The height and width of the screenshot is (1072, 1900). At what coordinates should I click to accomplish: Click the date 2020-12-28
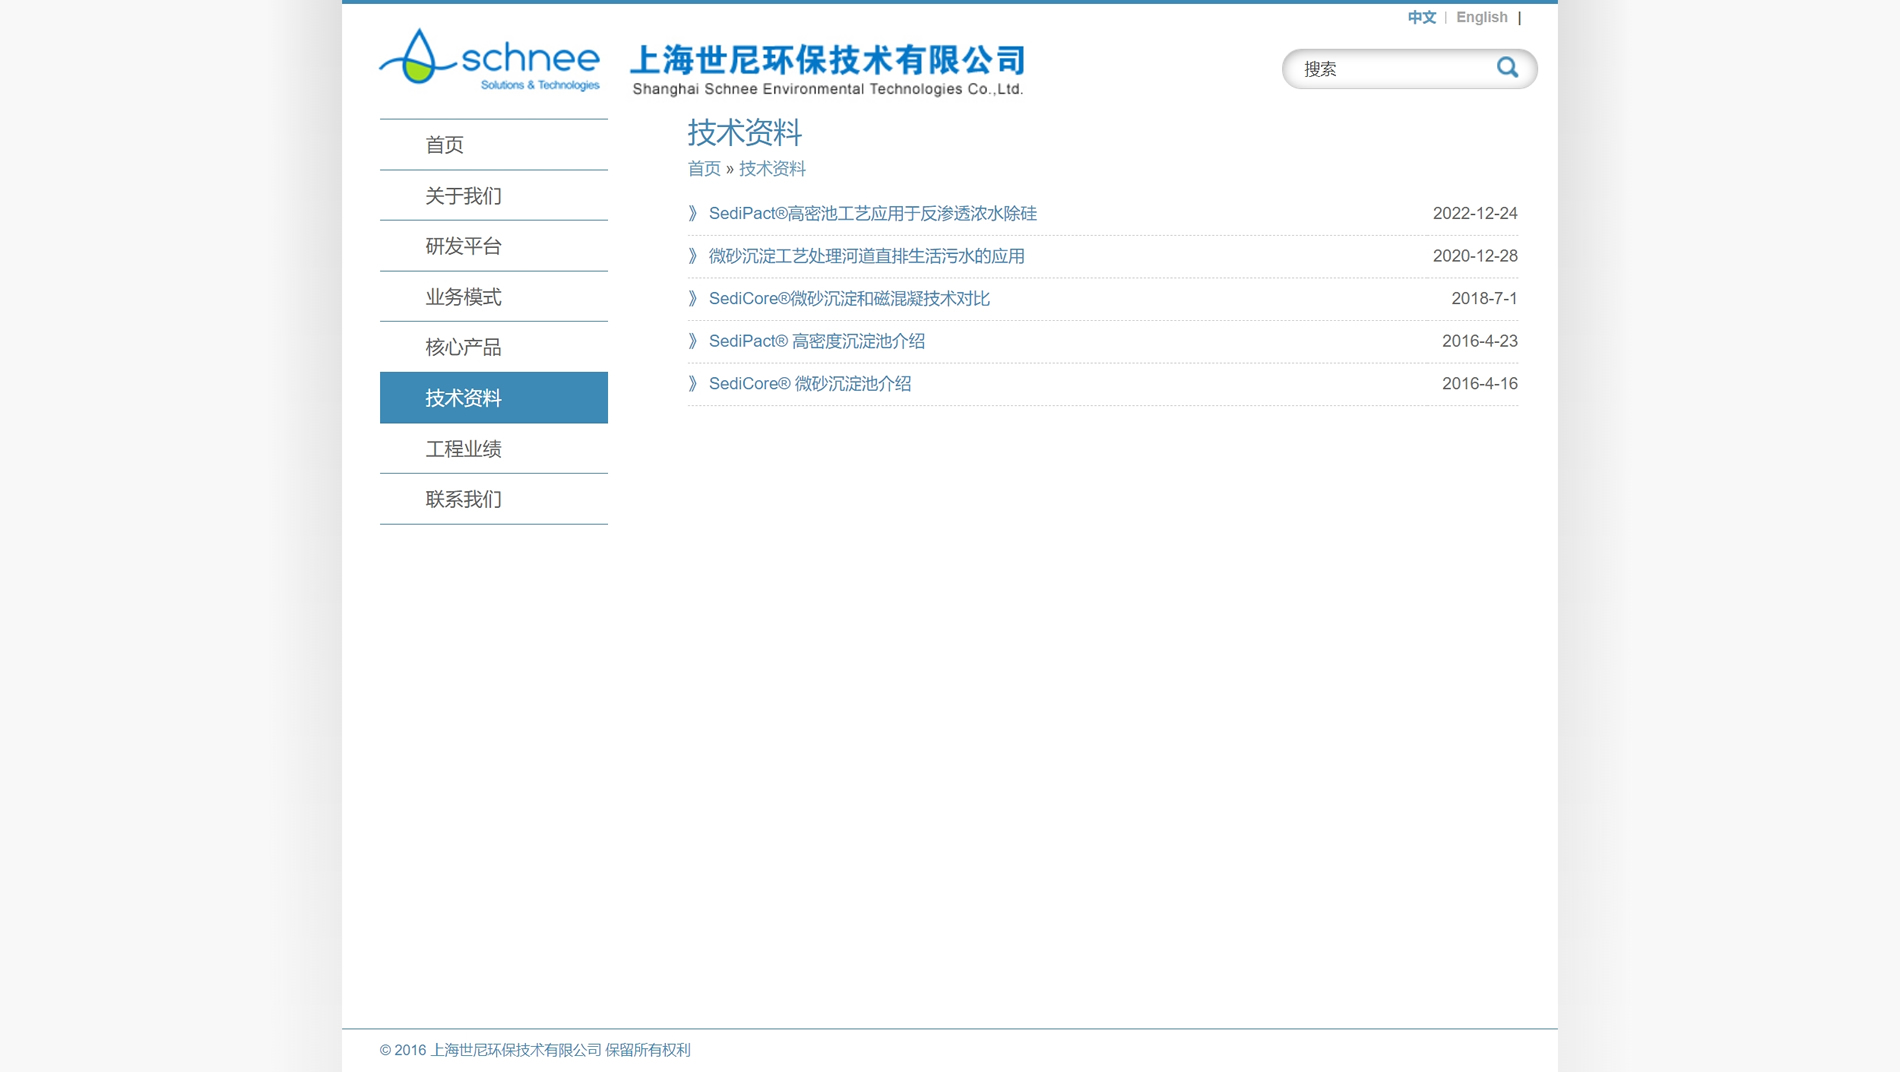(1475, 256)
